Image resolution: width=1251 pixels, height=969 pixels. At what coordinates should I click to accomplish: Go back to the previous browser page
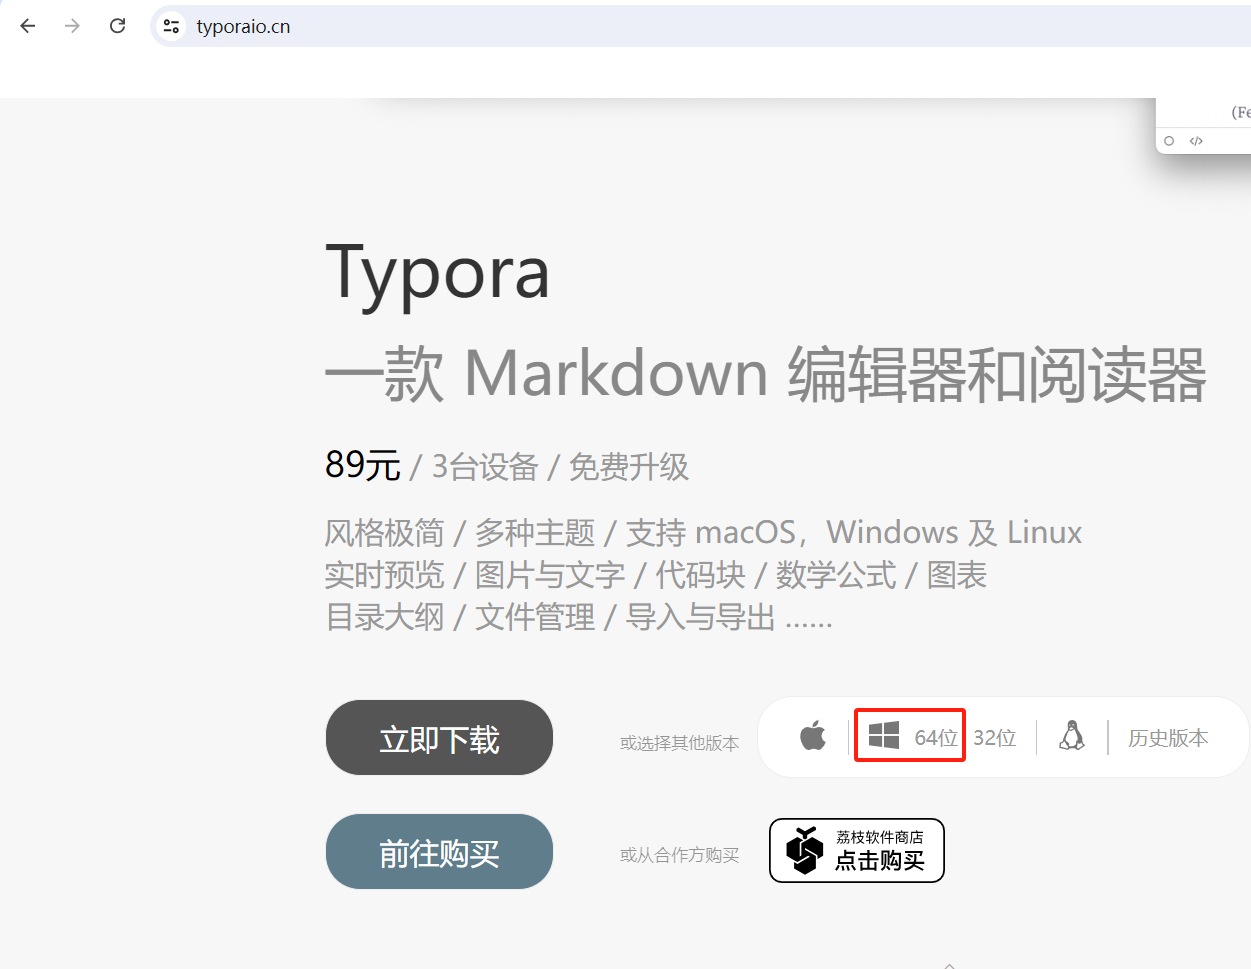click(x=28, y=26)
